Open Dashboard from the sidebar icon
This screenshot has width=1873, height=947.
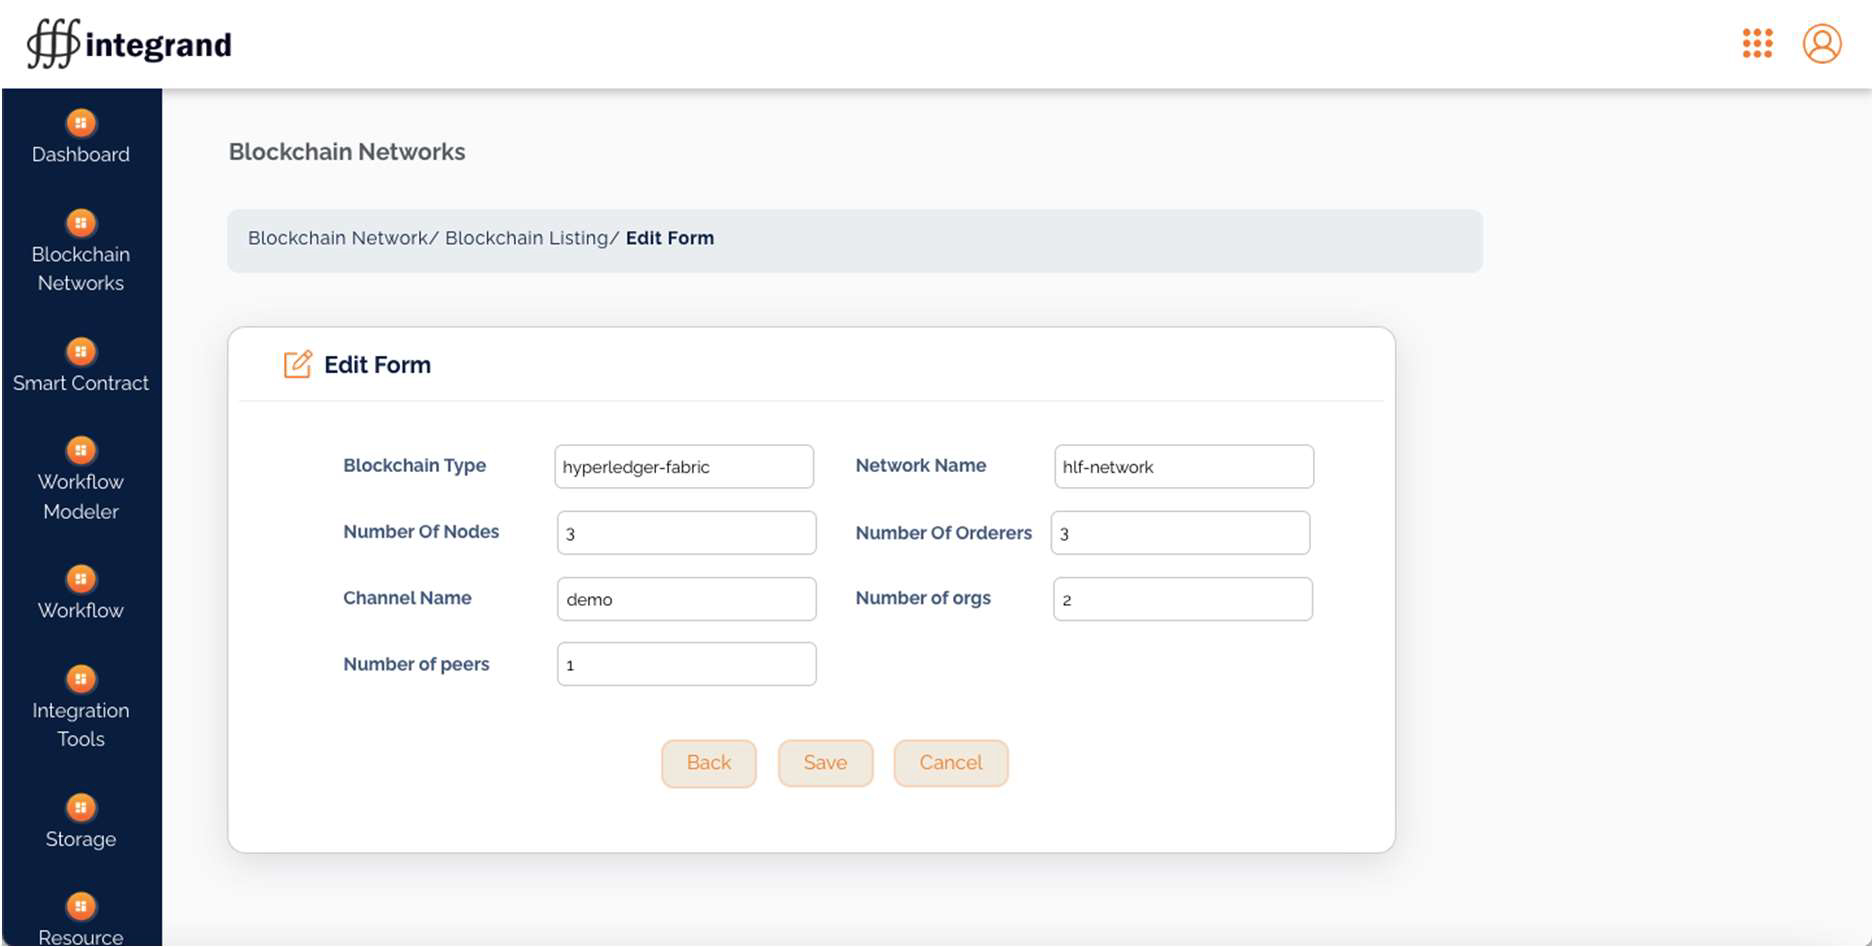[81, 123]
